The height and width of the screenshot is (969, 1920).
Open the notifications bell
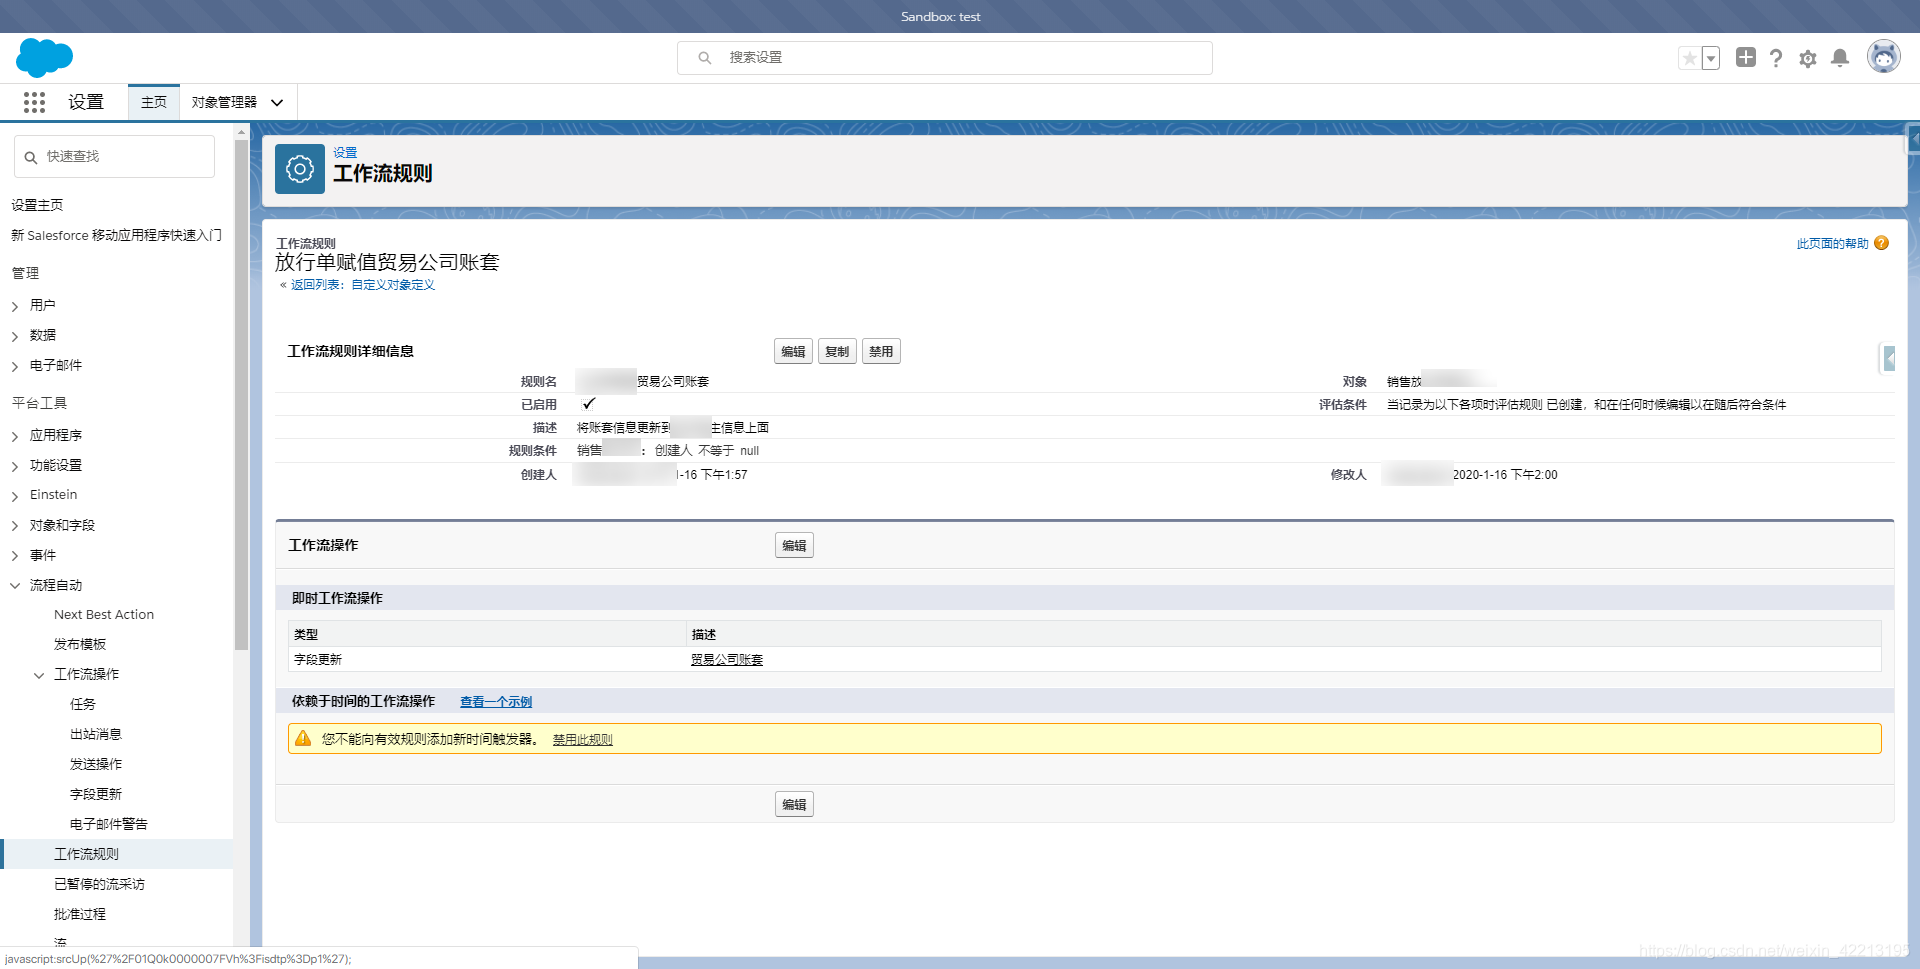click(x=1840, y=58)
